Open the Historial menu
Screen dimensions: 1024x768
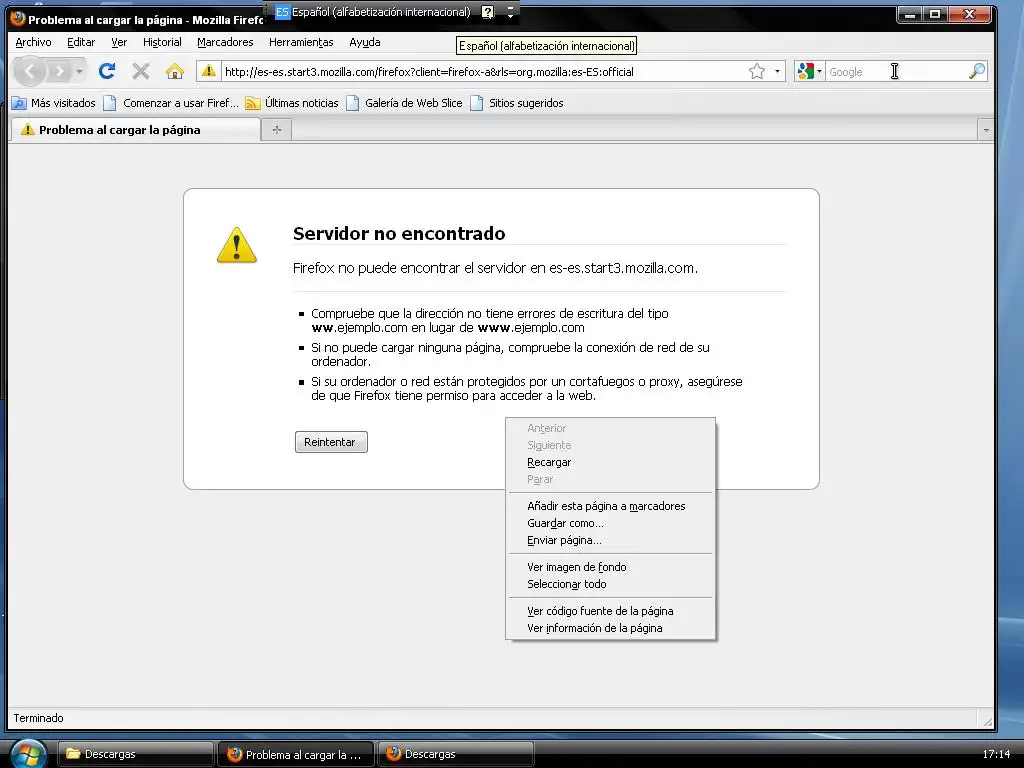162,42
